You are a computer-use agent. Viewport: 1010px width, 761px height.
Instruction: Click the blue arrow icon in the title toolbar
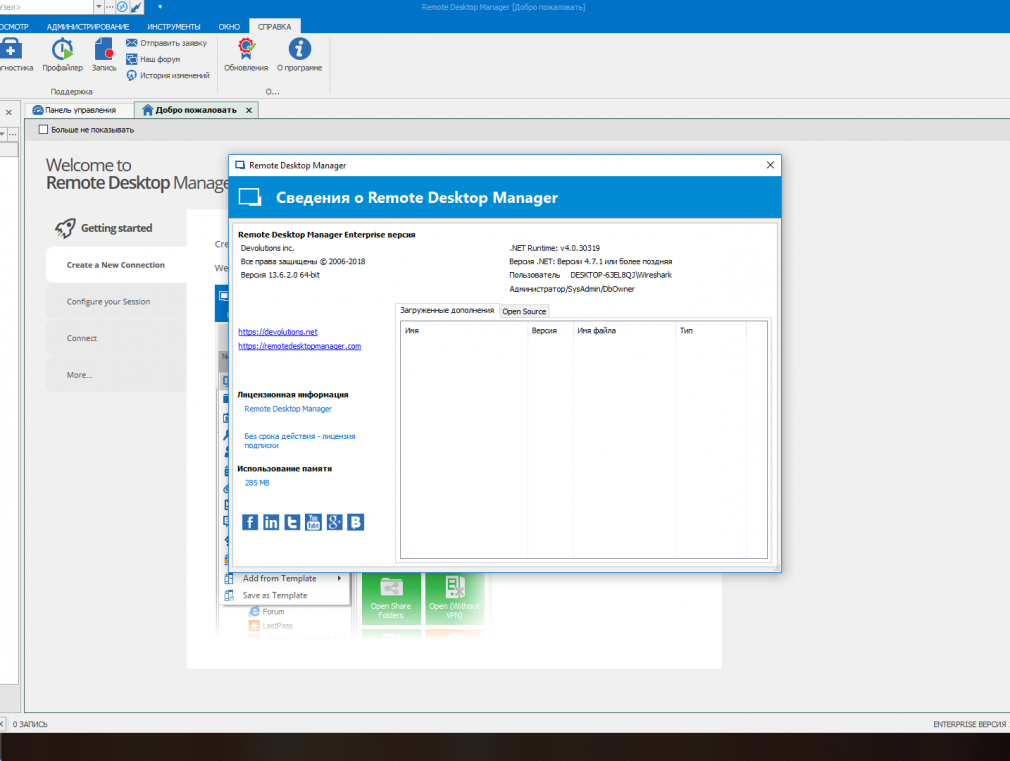[137, 7]
